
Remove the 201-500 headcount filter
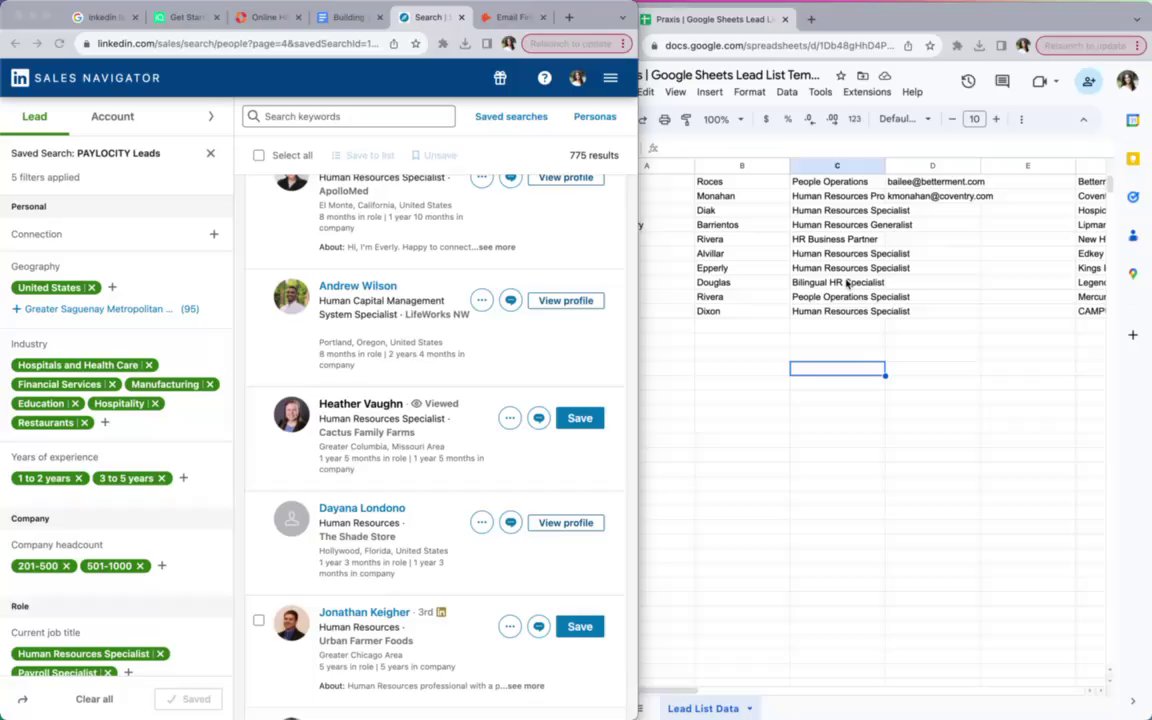coord(66,566)
